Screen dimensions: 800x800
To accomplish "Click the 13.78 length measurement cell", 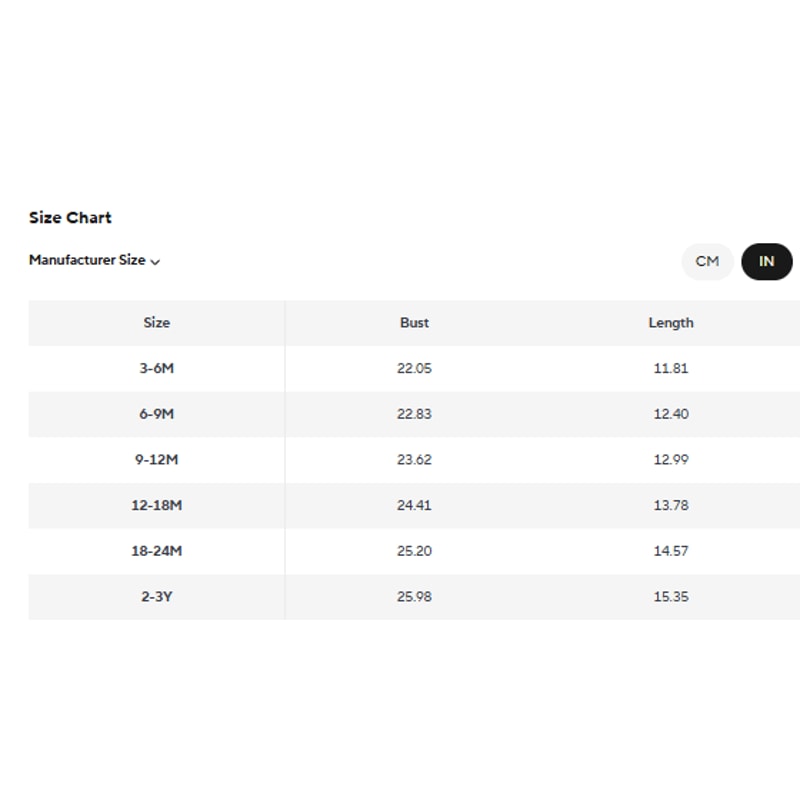I will [x=670, y=505].
